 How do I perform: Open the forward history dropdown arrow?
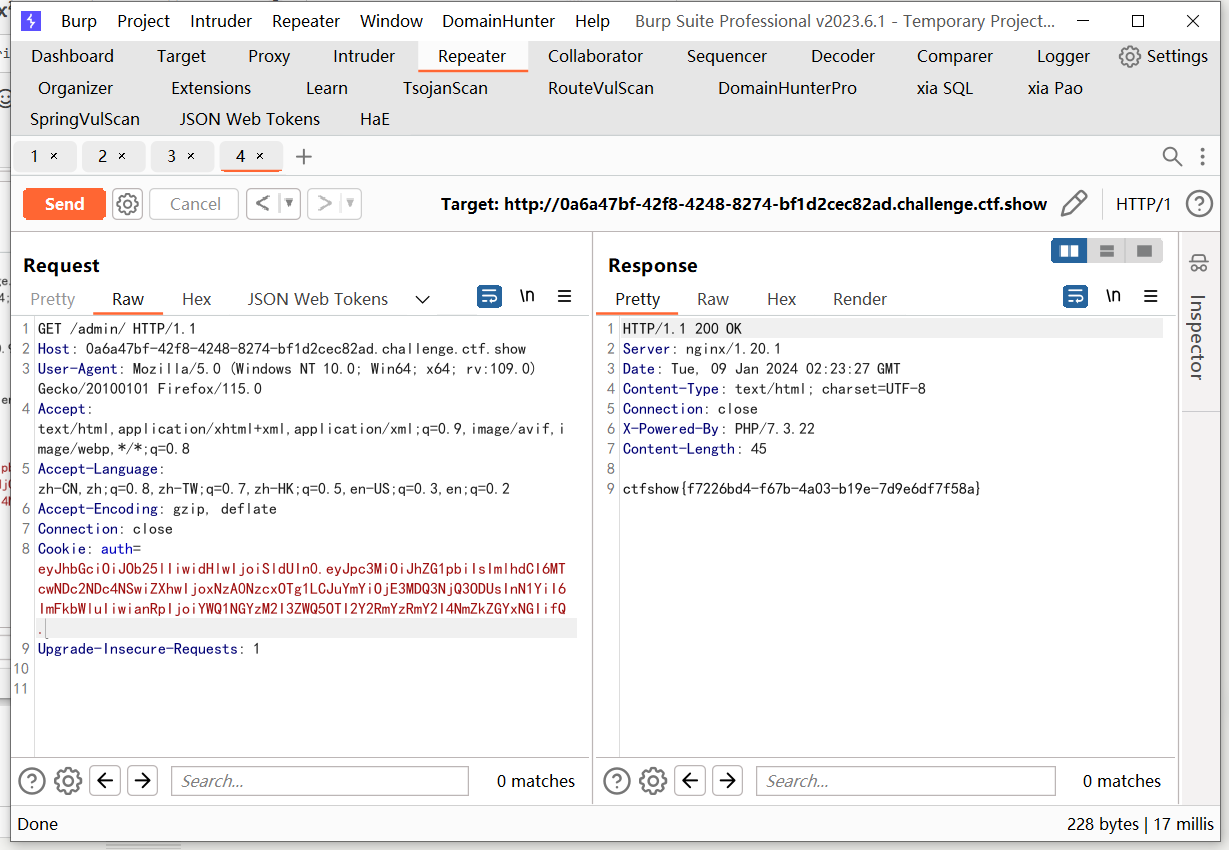coord(350,204)
